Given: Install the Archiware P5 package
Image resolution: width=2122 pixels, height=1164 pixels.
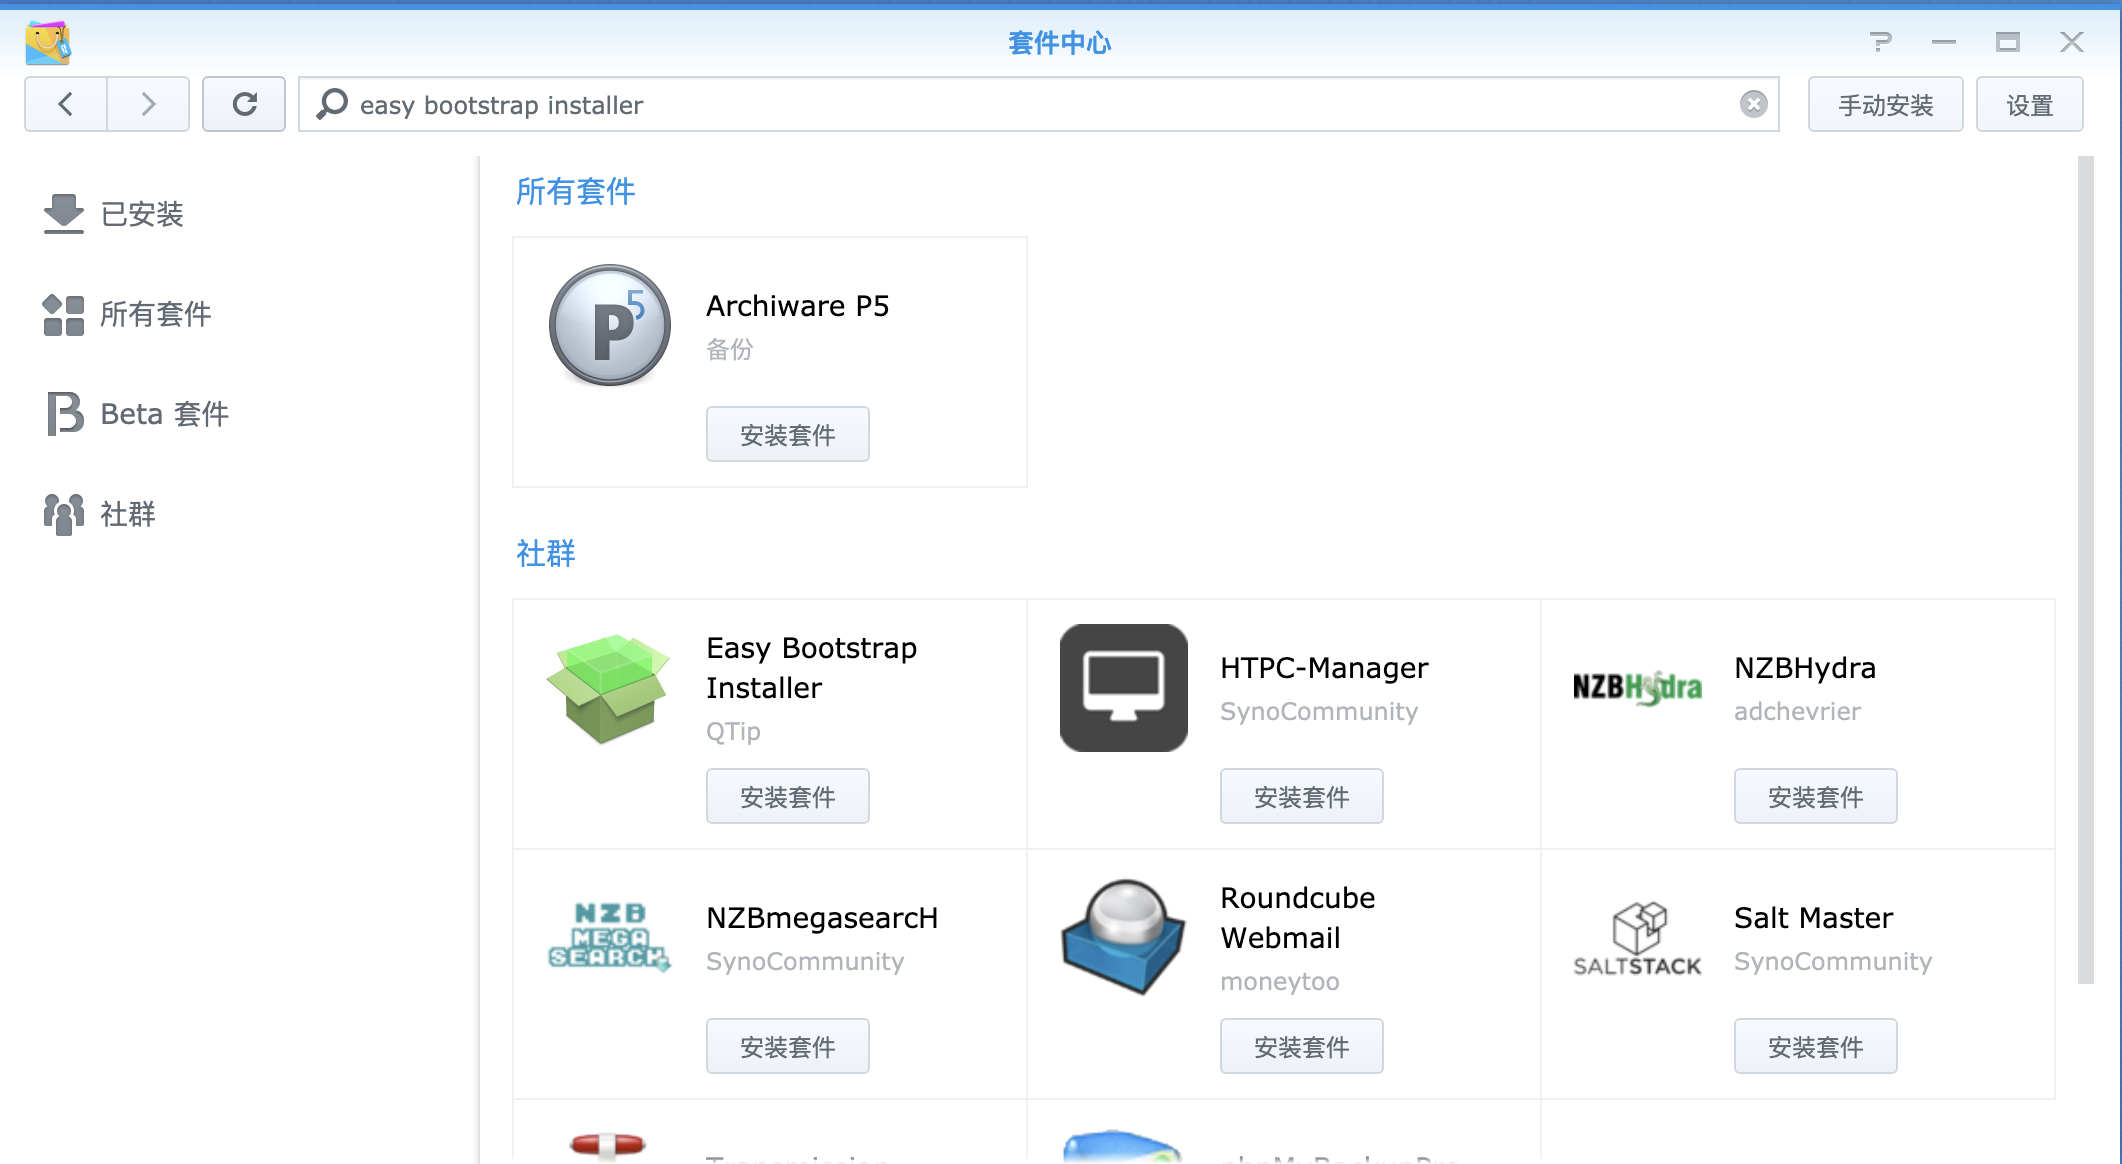Looking at the screenshot, I should click(x=787, y=434).
